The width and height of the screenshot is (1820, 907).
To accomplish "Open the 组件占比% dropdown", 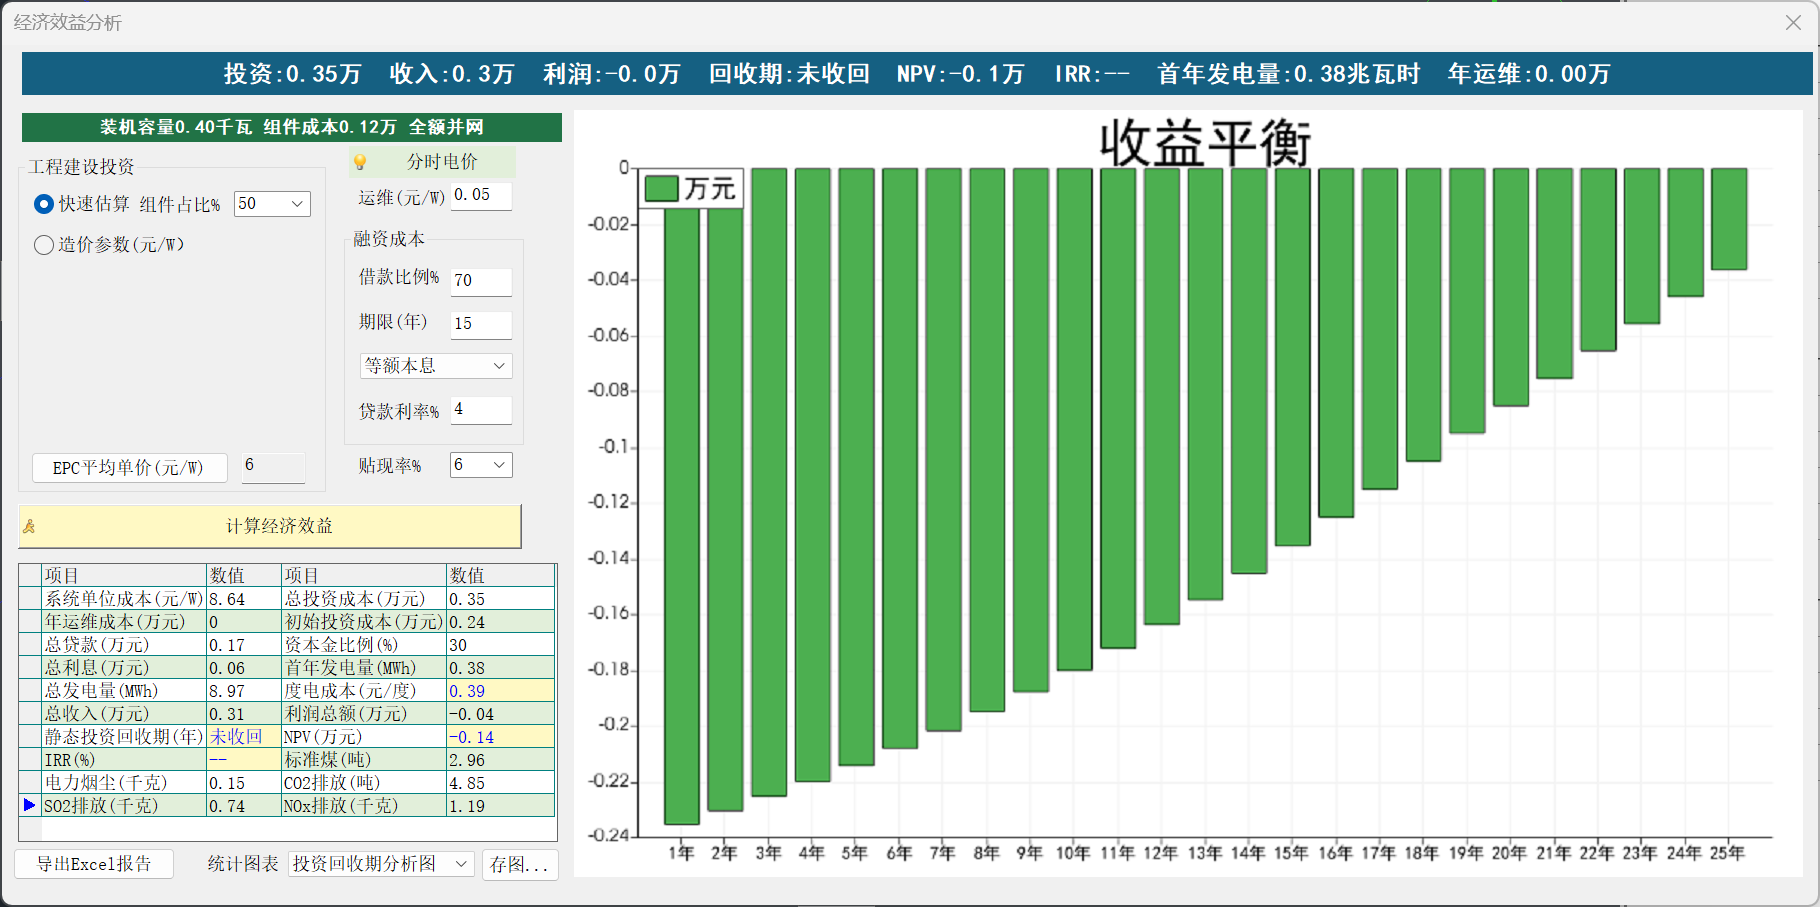I will 296,204.
